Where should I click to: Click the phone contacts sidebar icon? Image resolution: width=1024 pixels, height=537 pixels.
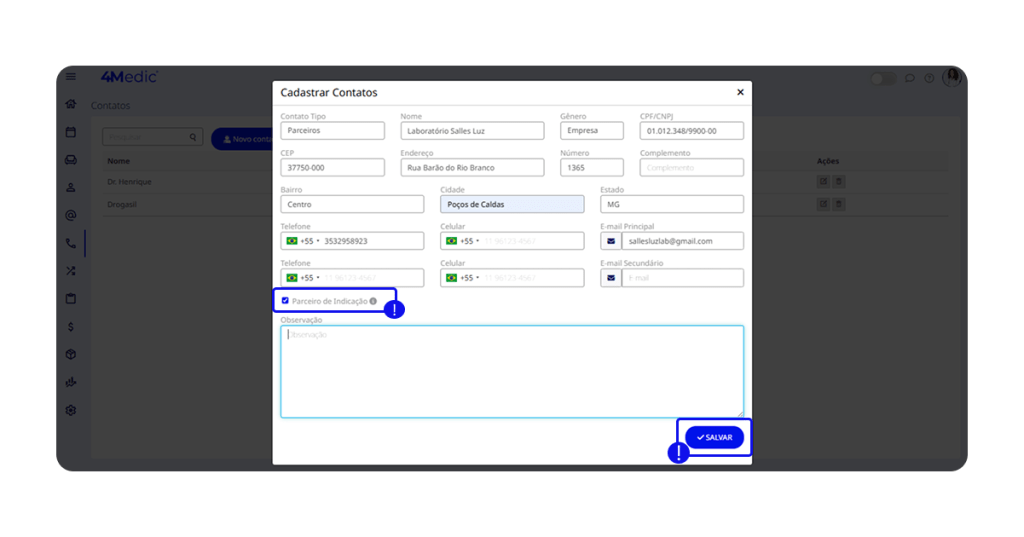[71, 243]
